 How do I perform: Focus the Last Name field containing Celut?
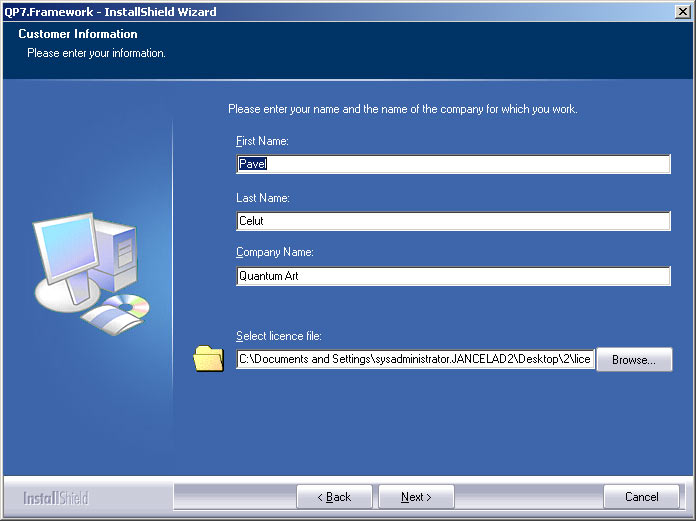click(x=453, y=221)
